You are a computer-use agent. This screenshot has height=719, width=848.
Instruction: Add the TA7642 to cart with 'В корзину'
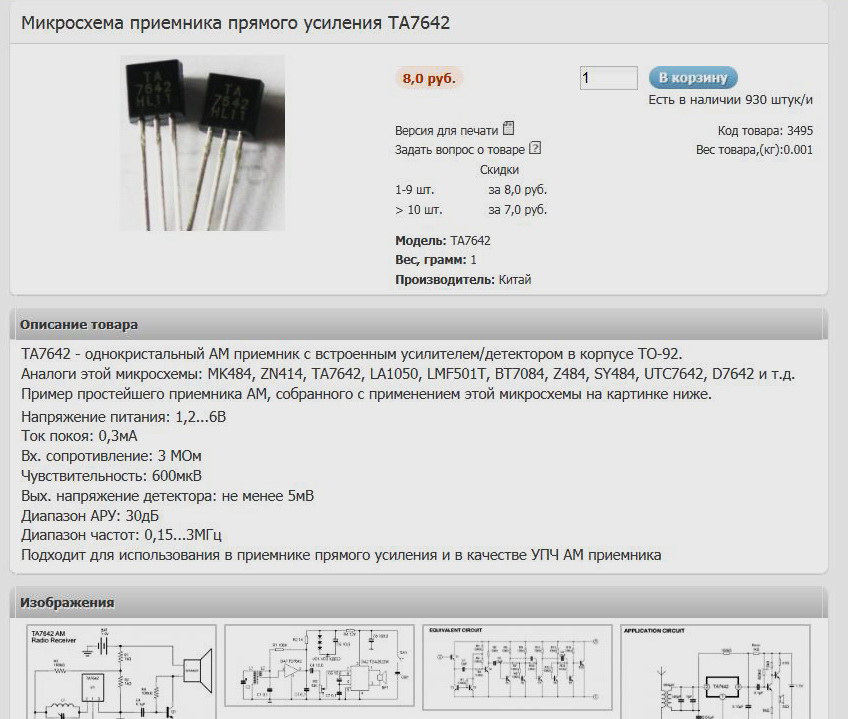(x=693, y=78)
